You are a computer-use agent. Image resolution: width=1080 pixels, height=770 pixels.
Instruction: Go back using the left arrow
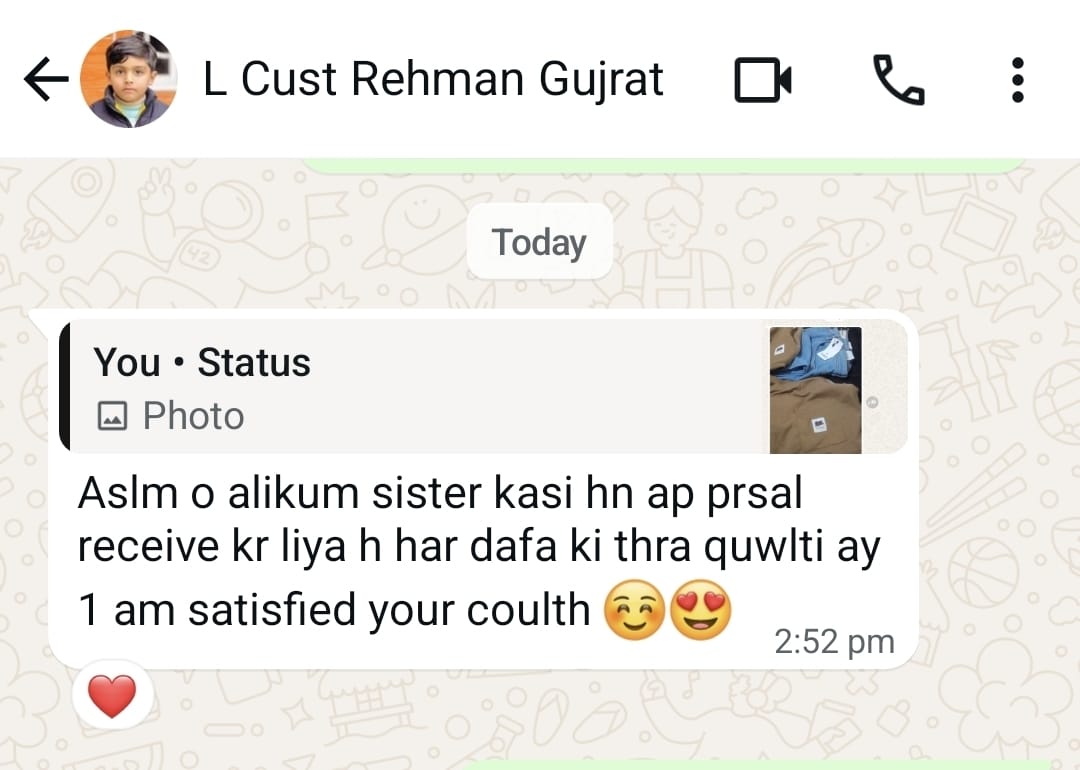coord(46,79)
